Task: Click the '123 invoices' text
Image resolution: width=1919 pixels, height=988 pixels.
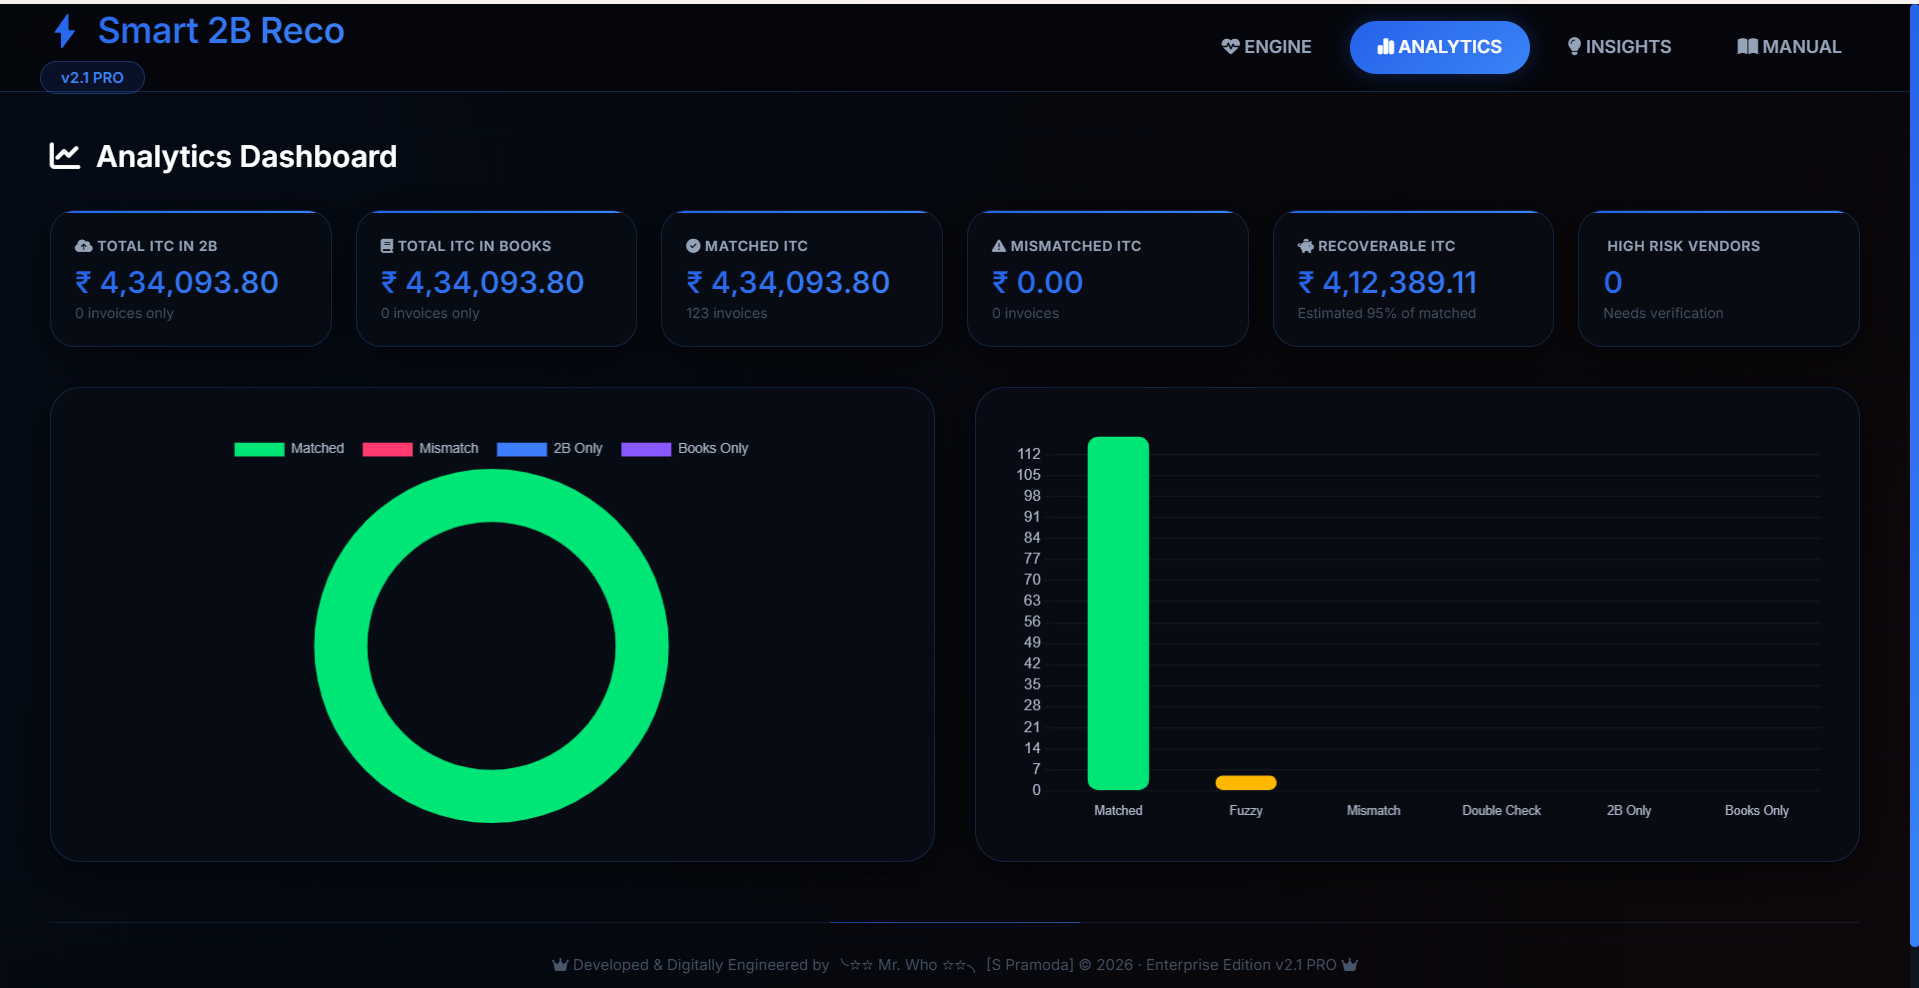Action: 727,313
